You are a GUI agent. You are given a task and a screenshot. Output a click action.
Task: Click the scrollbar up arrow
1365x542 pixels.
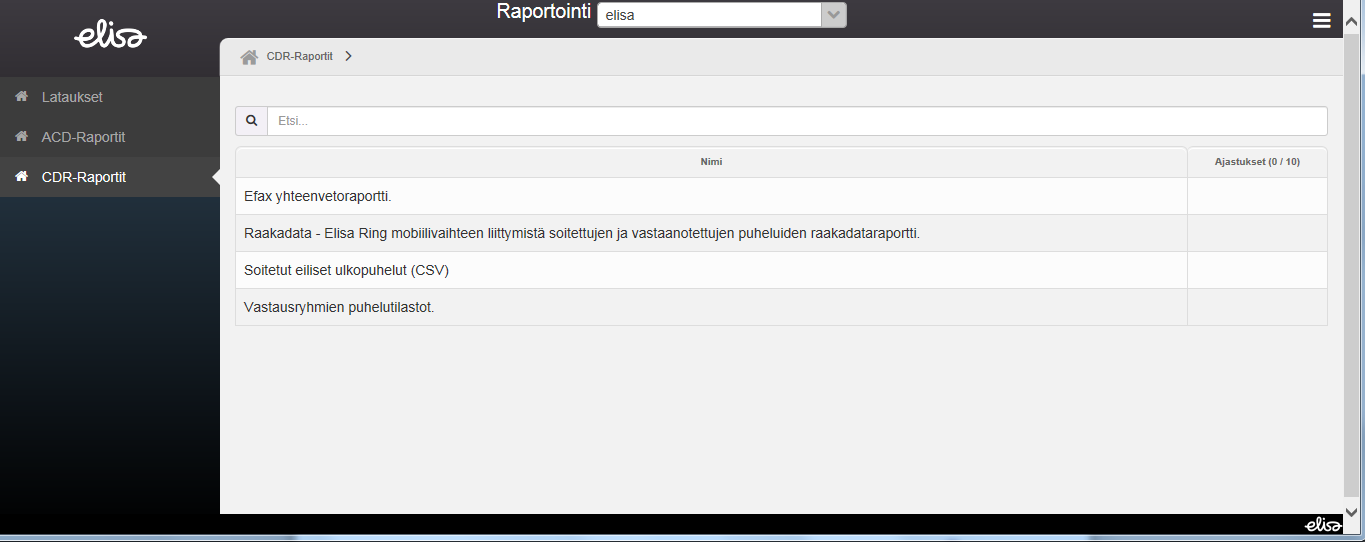pyautogui.click(x=1353, y=21)
